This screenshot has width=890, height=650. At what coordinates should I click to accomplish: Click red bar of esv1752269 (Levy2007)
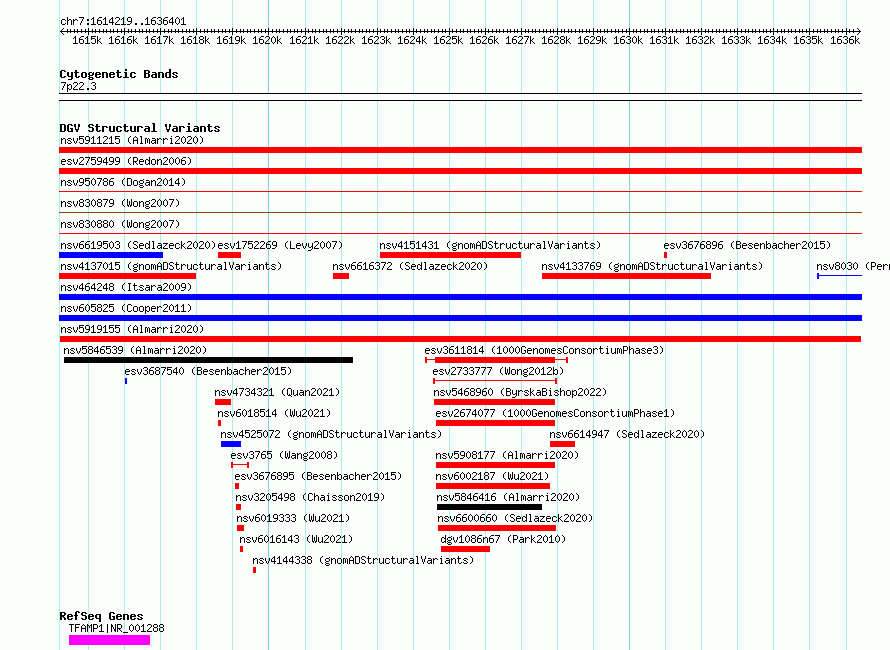229,255
